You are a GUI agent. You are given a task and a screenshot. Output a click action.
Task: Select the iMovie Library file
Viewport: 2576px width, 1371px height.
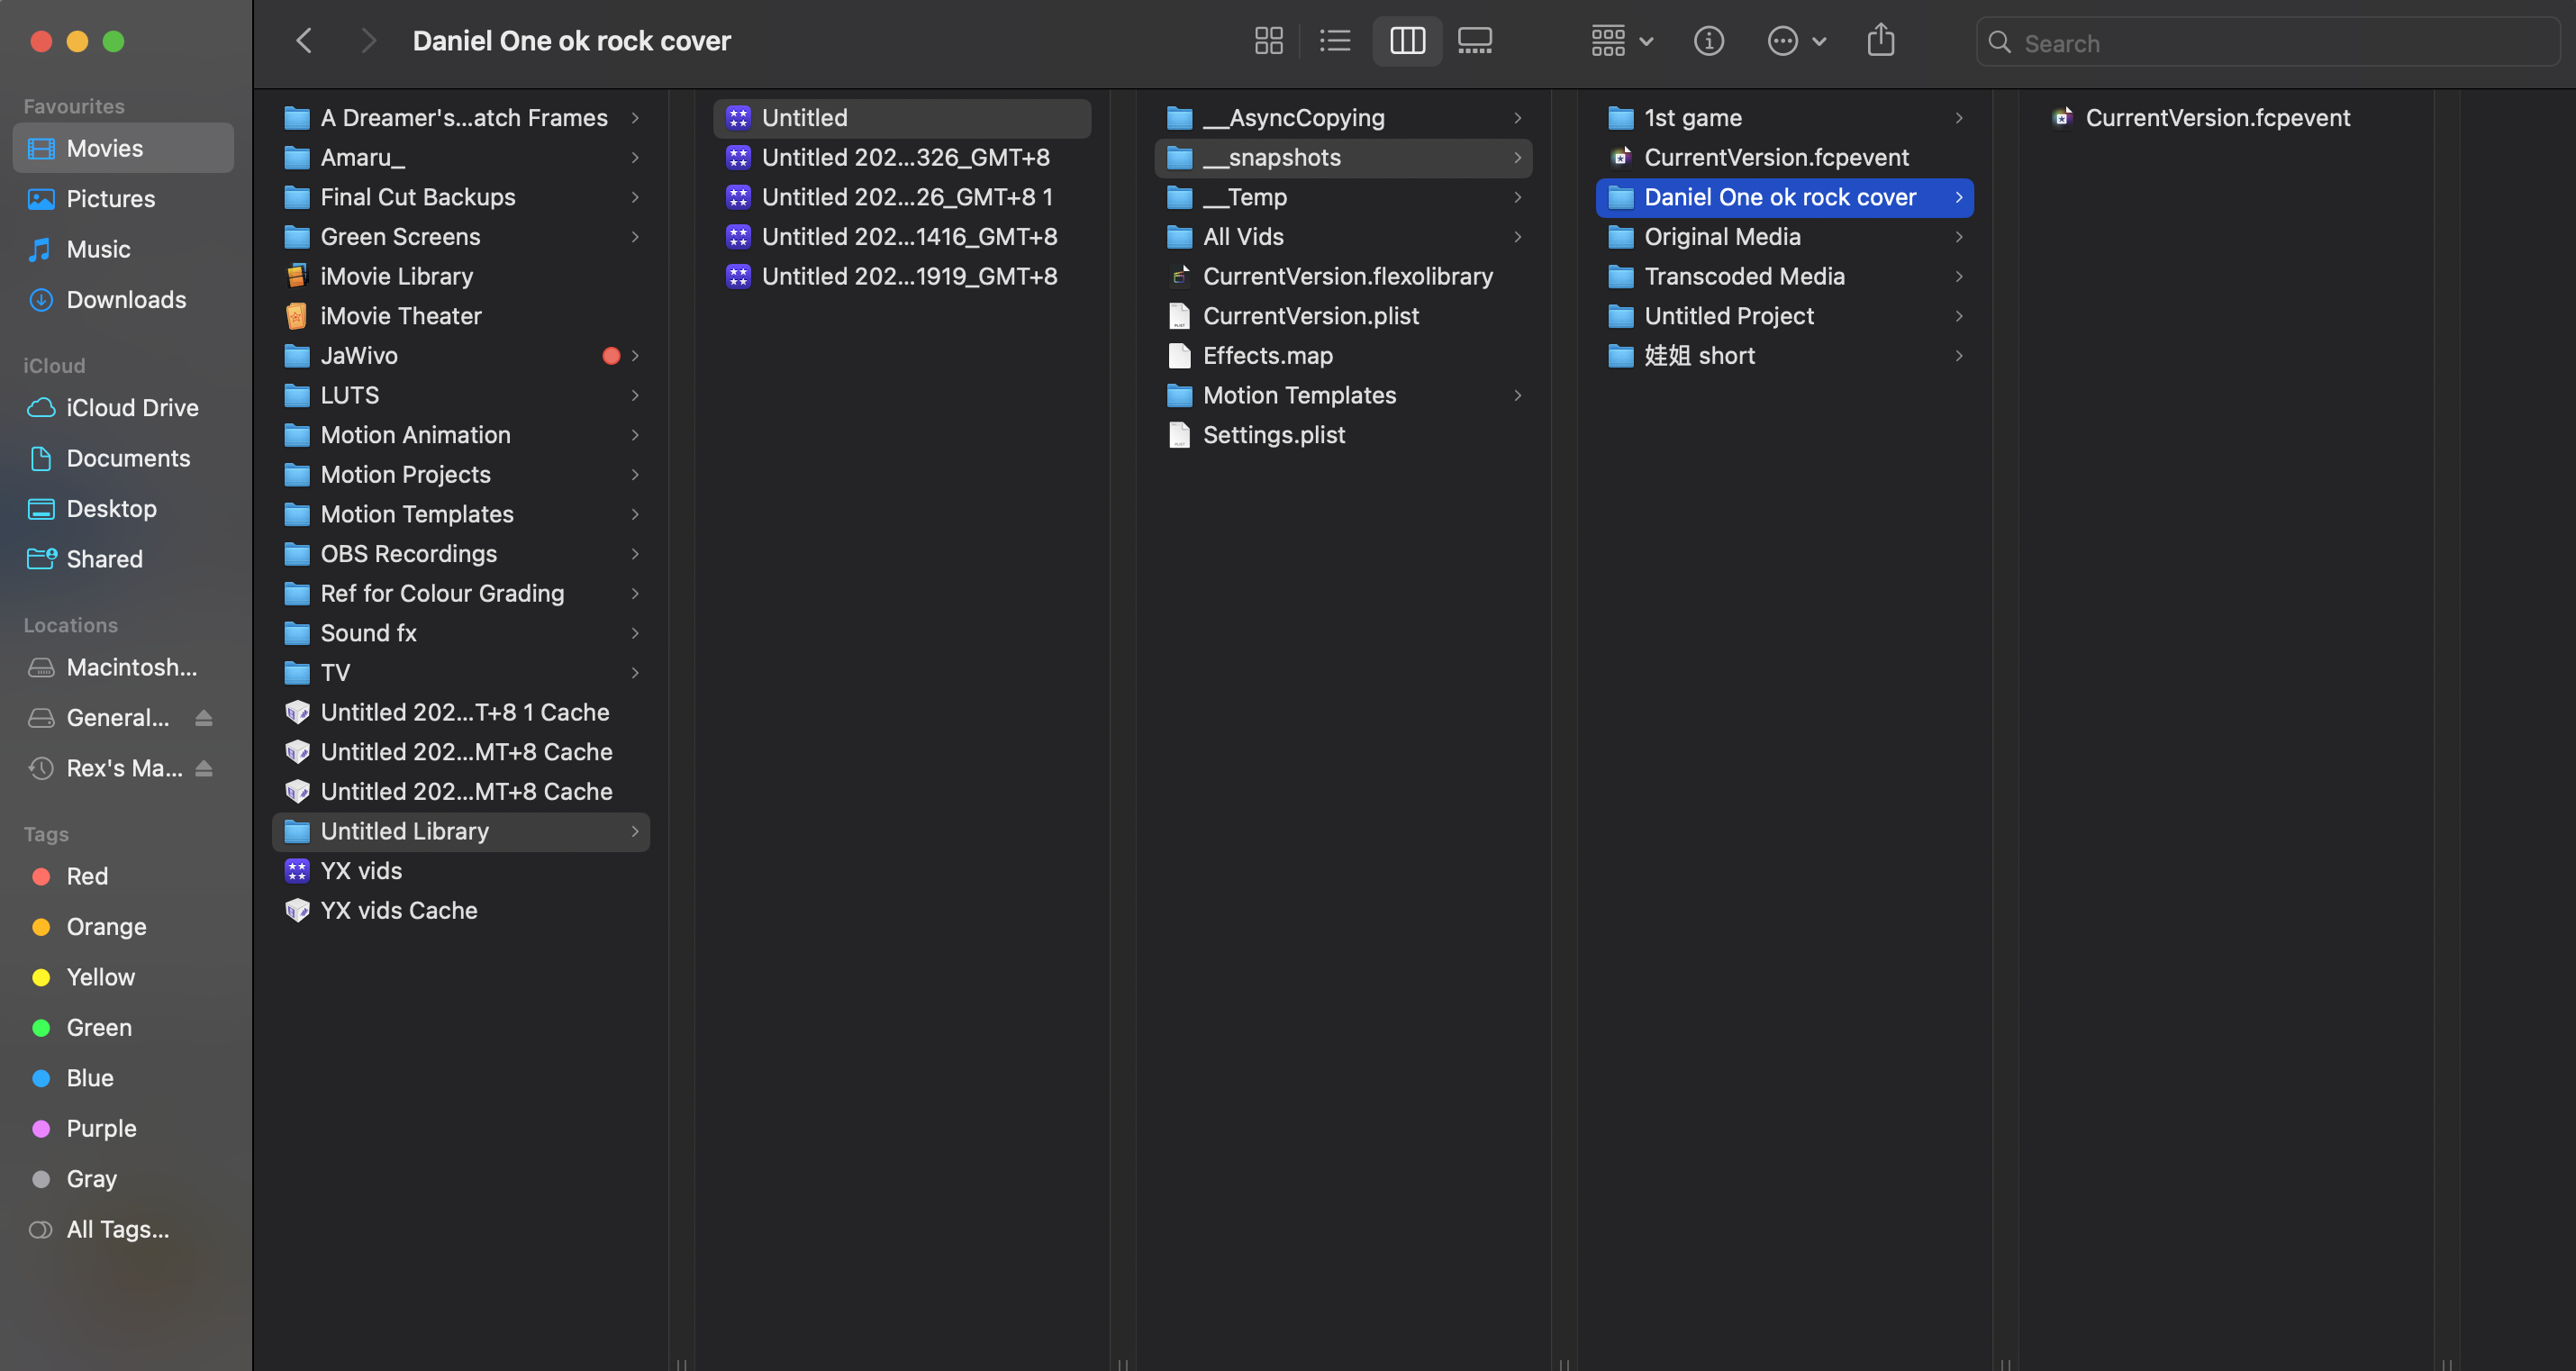coord(396,277)
